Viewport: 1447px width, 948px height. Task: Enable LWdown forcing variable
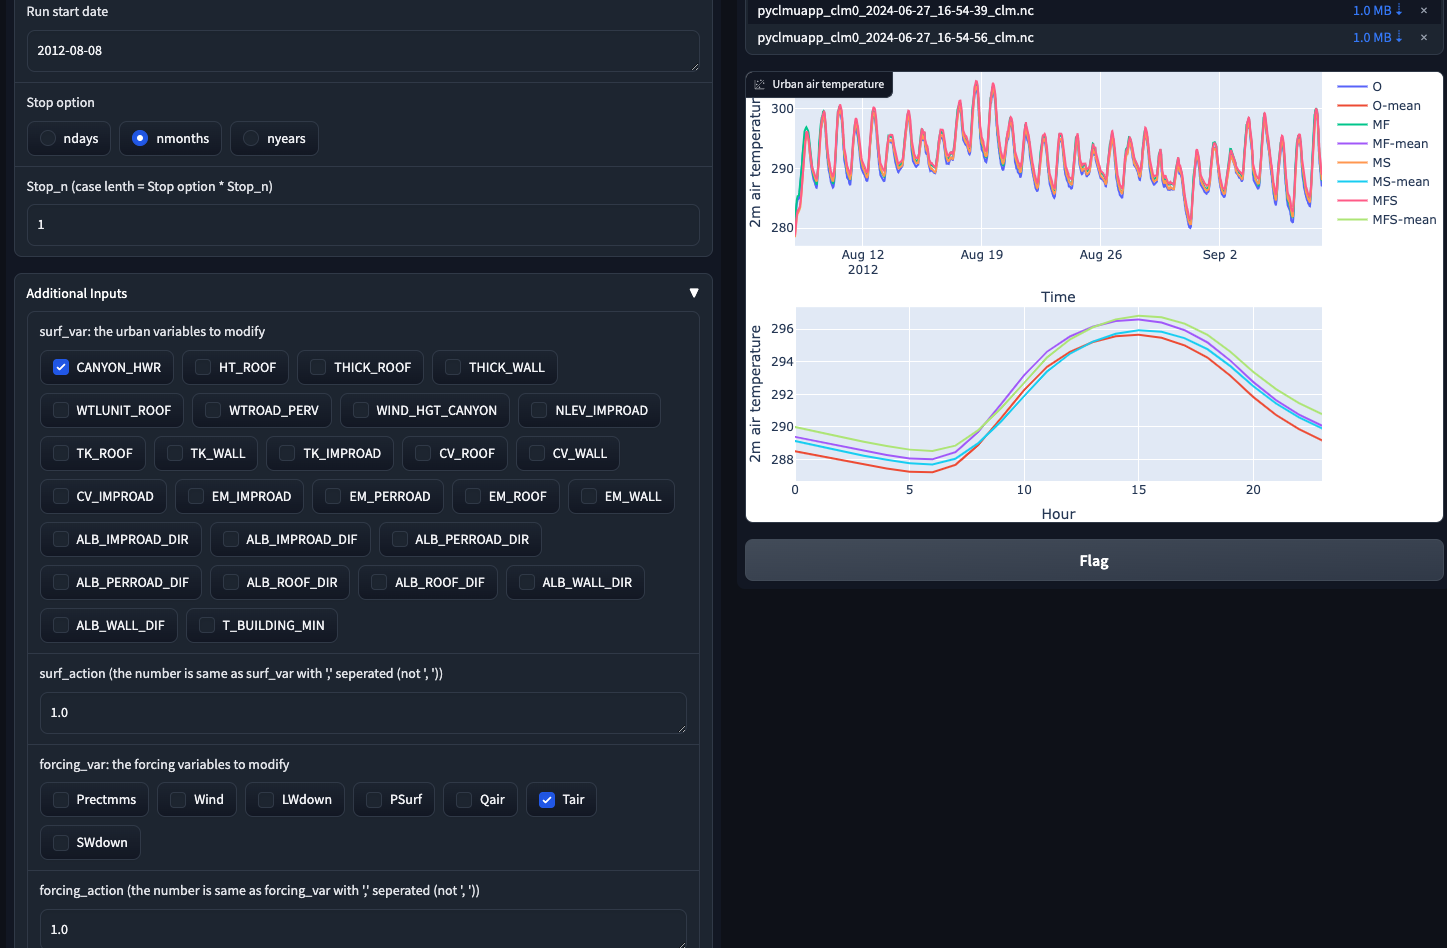[266, 799]
